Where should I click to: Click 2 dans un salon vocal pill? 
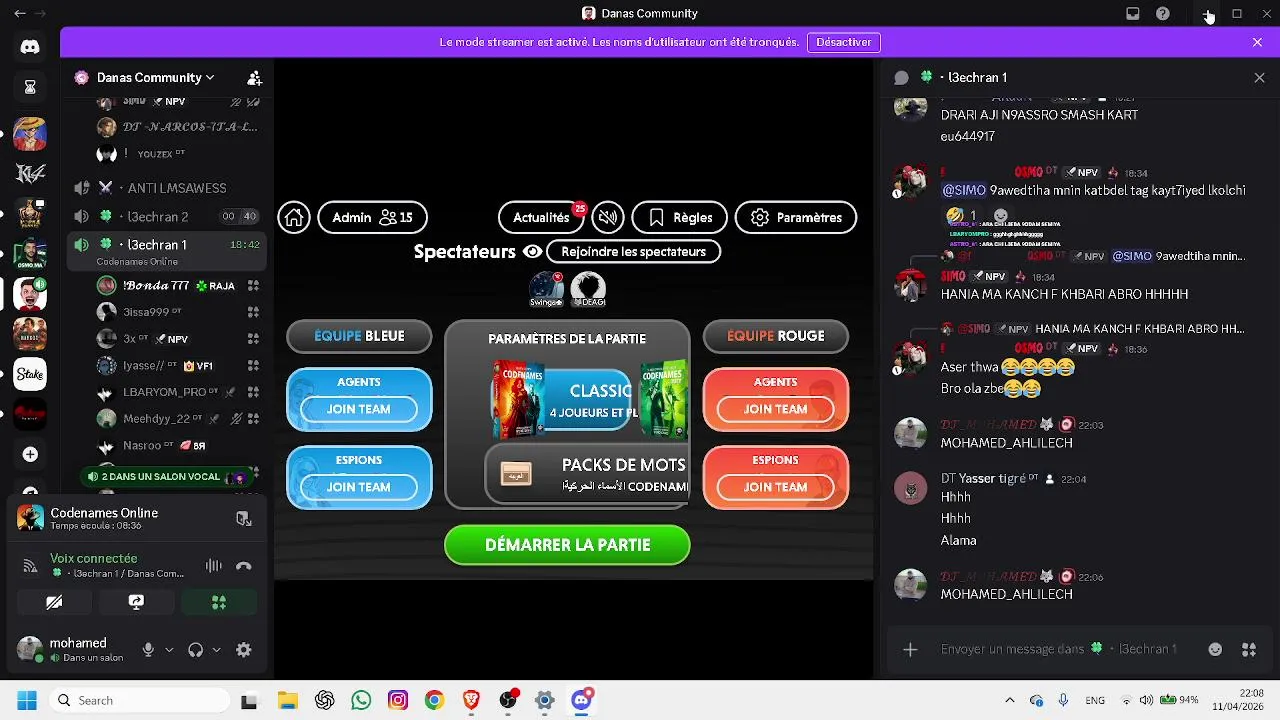tap(167, 477)
